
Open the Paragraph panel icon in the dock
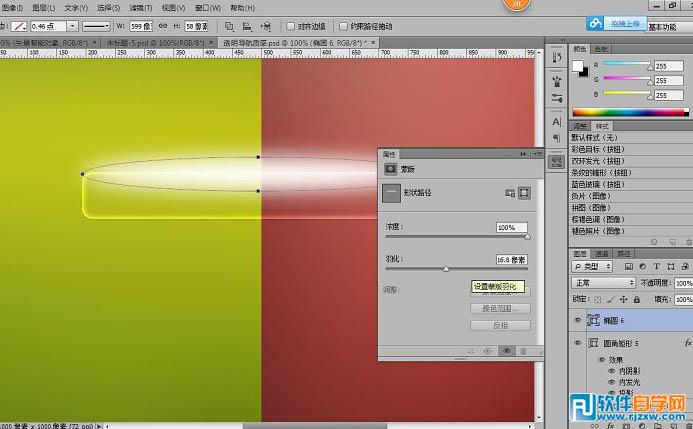(x=556, y=138)
